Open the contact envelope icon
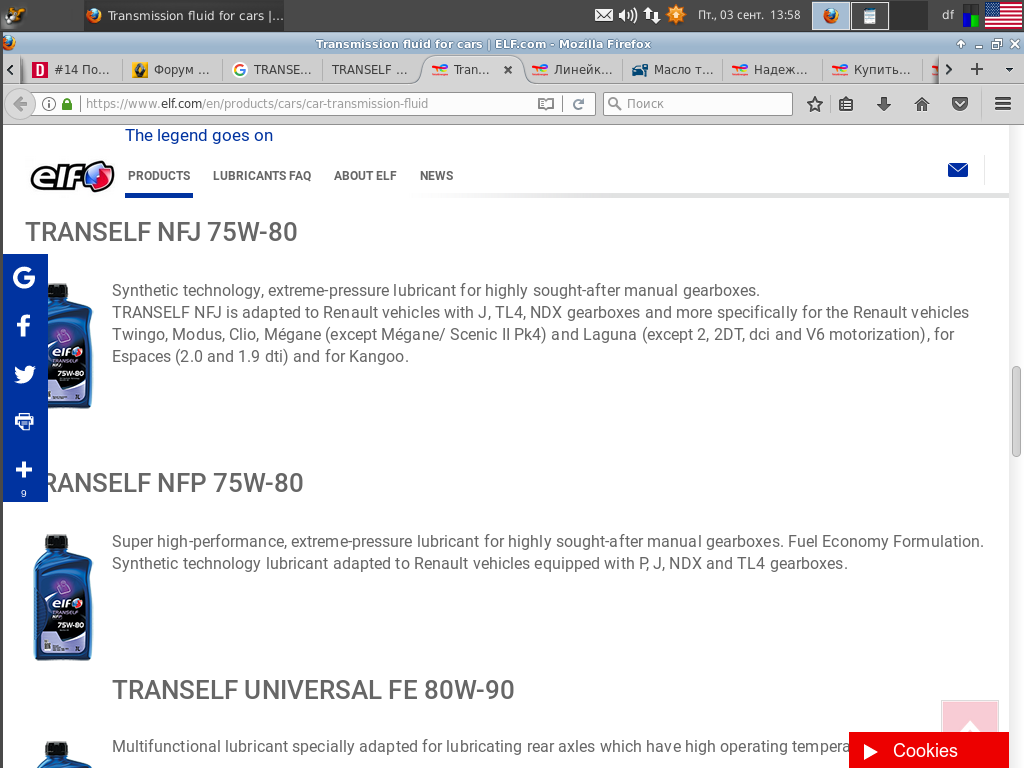Image resolution: width=1024 pixels, height=768 pixels. [957, 170]
